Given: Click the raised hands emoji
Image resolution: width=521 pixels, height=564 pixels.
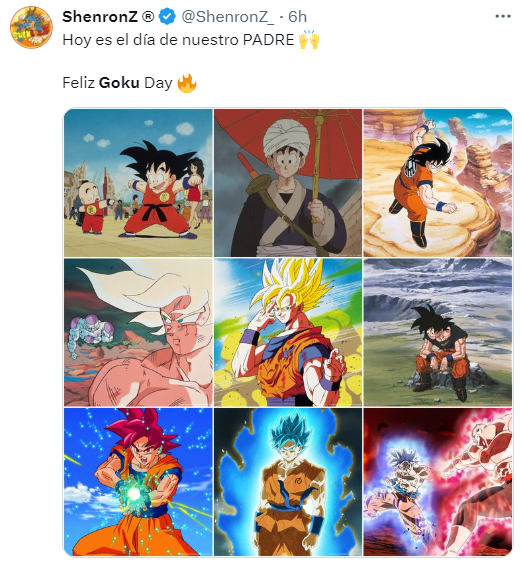Looking at the screenshot, I should pyautogui.click(x=309, y=40).
